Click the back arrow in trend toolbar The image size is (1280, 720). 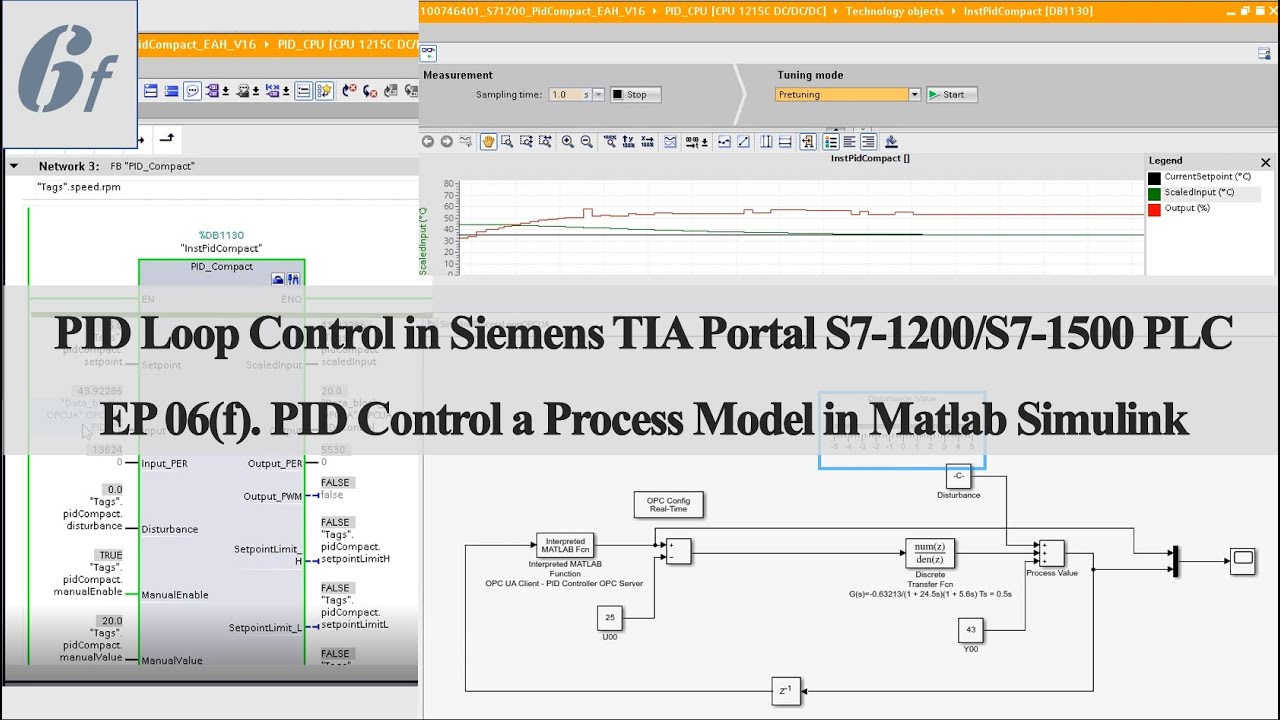[428, 141]
